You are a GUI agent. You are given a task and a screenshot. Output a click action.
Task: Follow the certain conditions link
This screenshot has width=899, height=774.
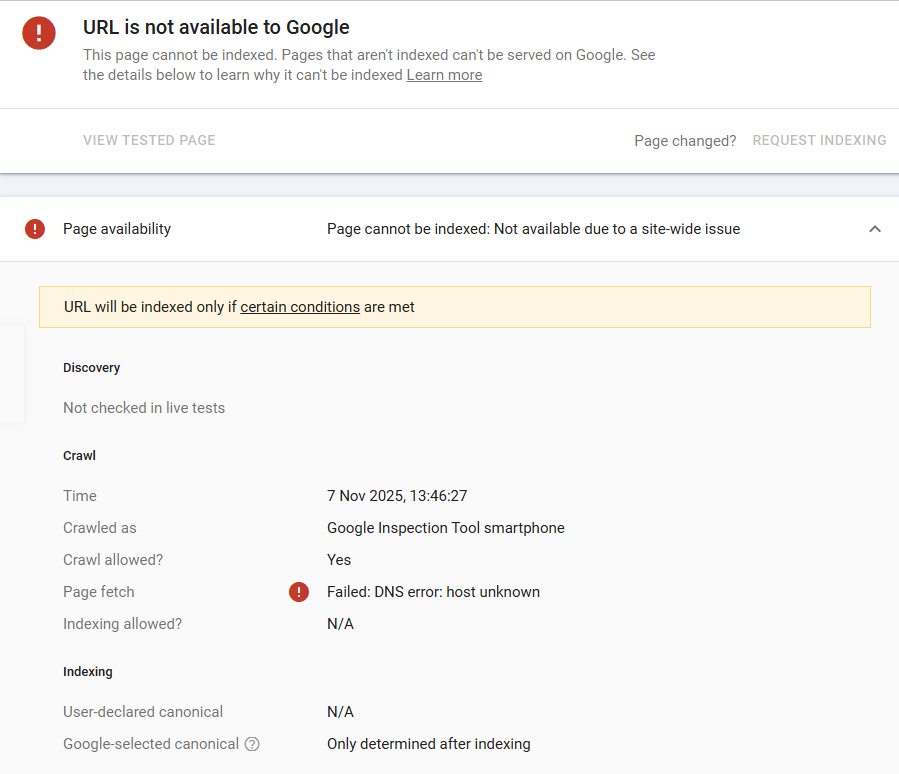[300, 307]
